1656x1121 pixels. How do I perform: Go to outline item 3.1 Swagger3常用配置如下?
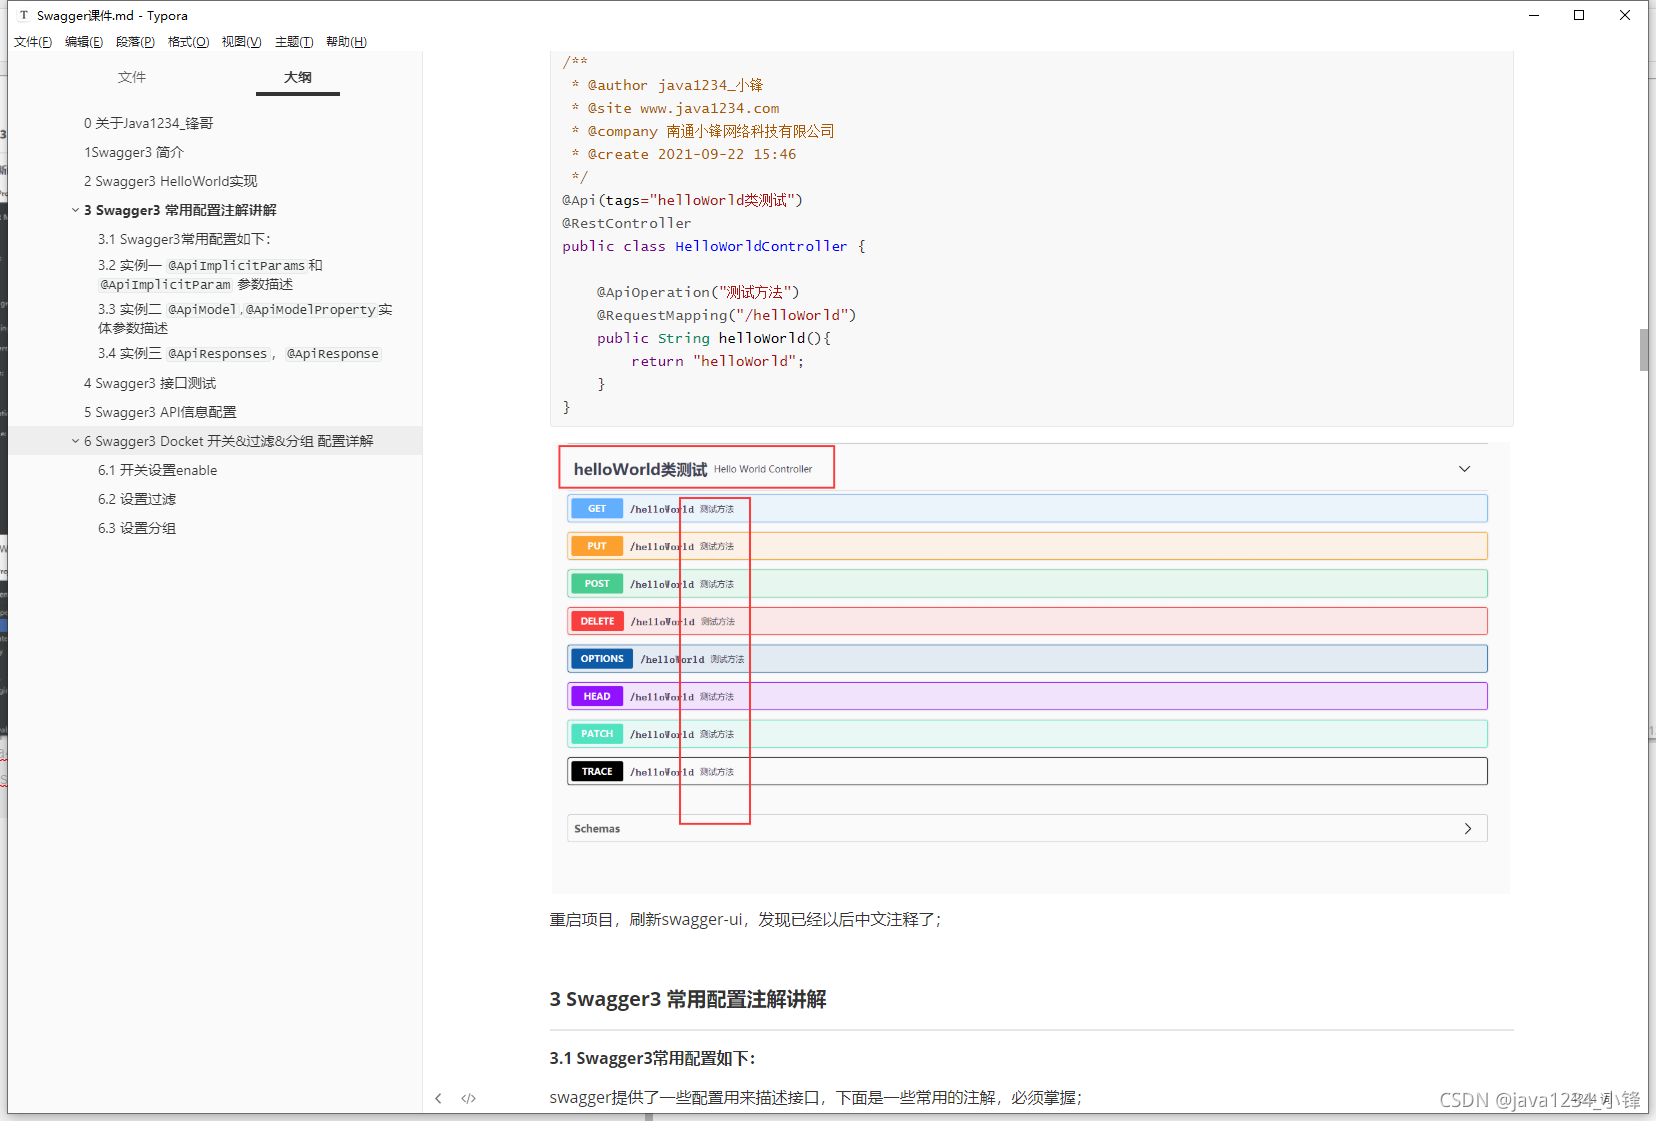pyautogui.click(x=184, y=239)
